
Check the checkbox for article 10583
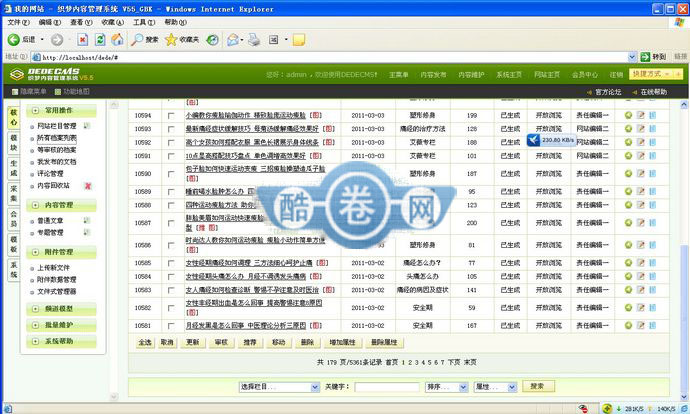click(x=171, y=290)
